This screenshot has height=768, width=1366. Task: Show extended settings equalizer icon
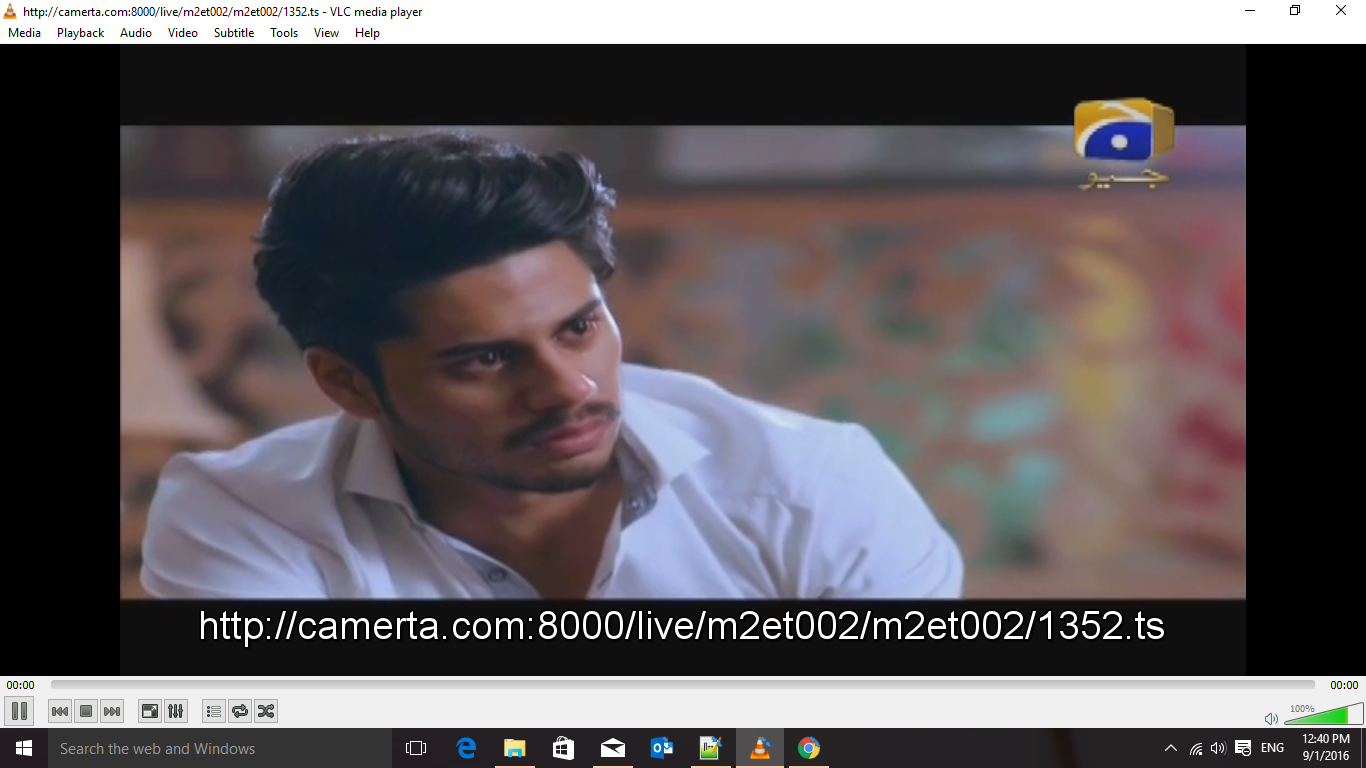click(x=175, y=711)
